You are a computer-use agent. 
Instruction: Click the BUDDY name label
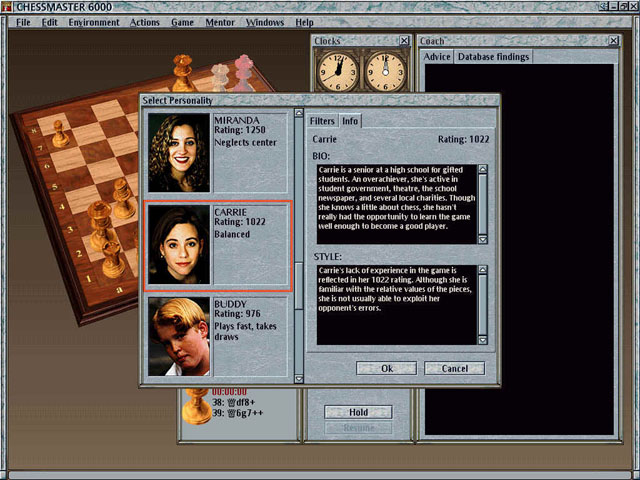coord(231,304)
